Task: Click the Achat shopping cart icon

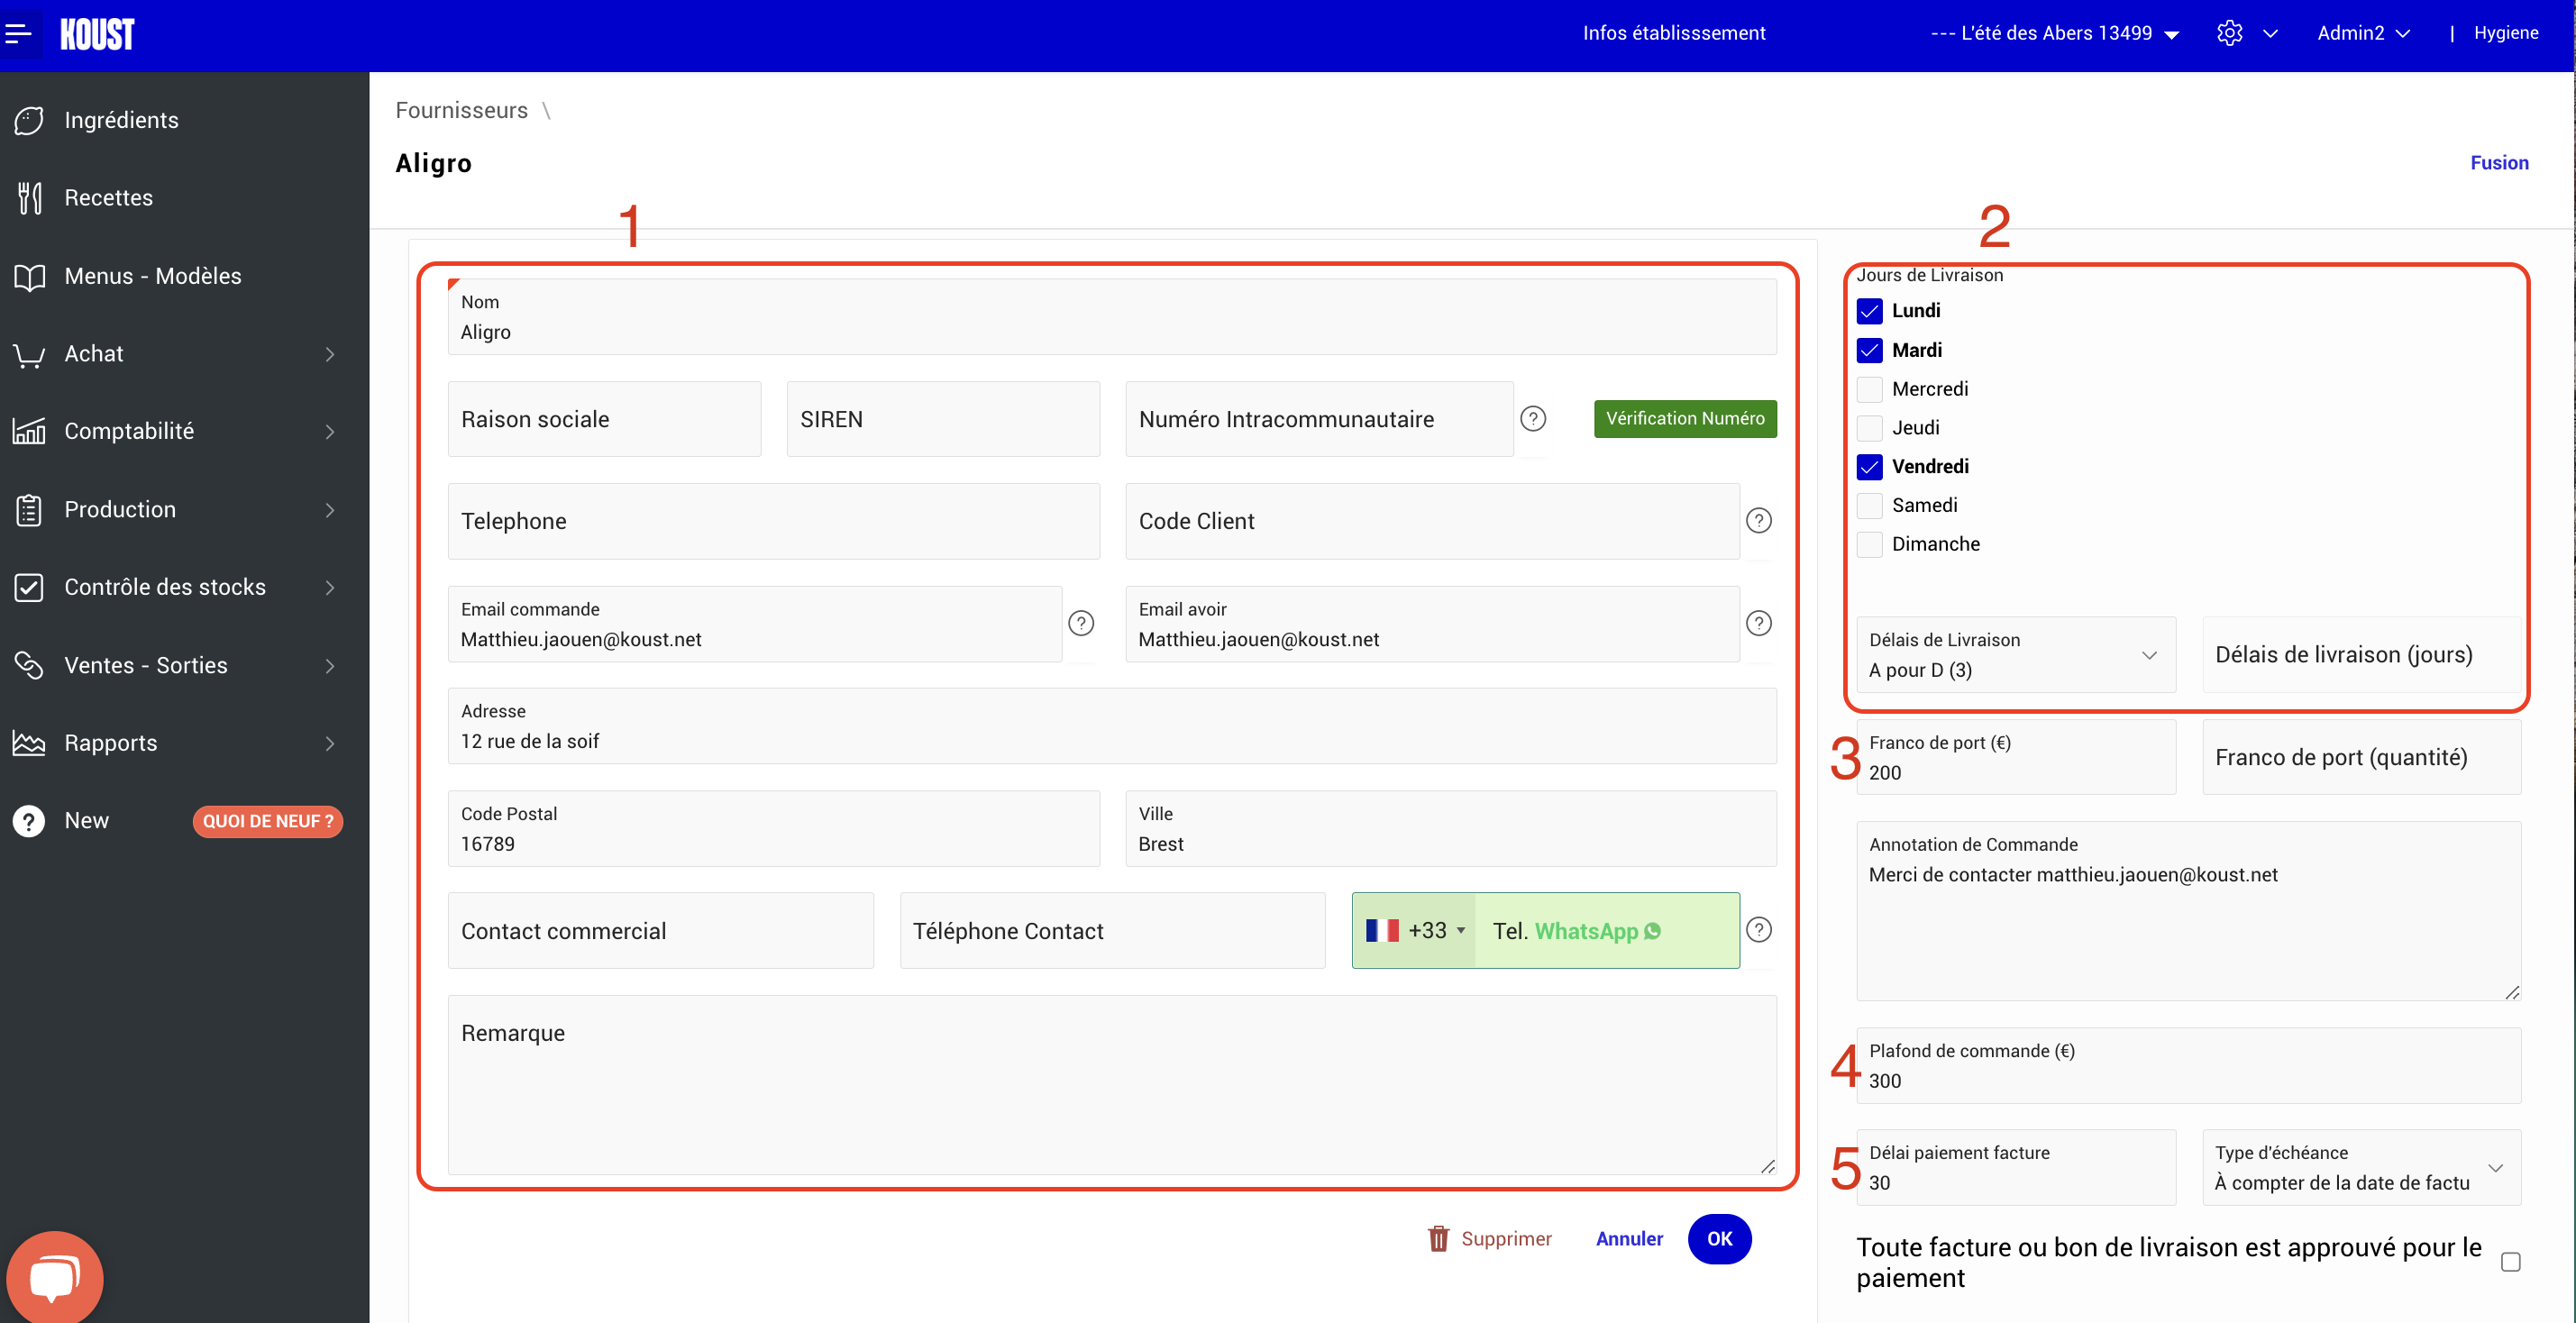Action: [x=29, y=354]
